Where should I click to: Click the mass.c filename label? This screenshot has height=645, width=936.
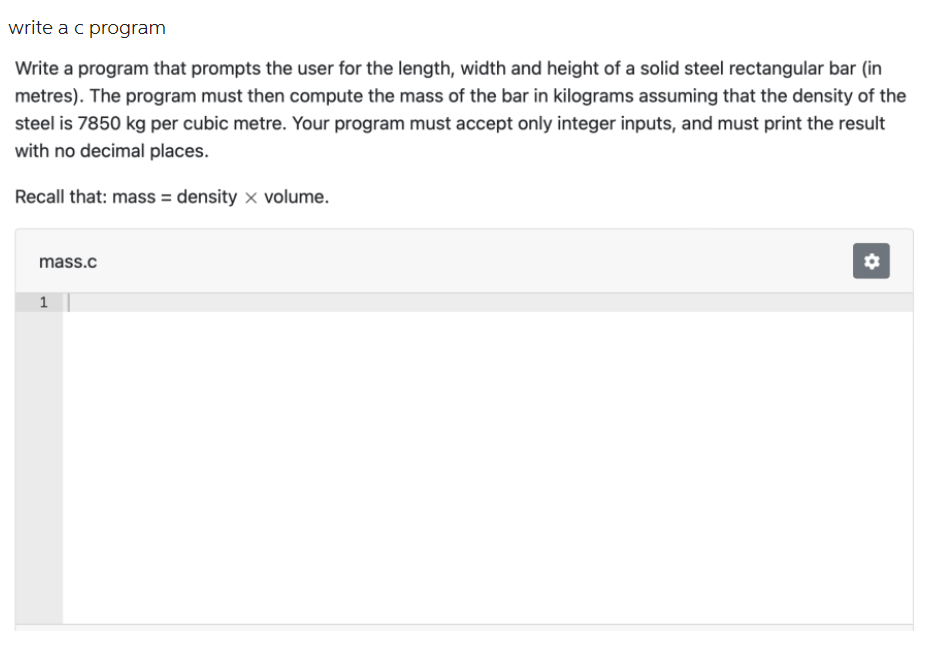67,261
